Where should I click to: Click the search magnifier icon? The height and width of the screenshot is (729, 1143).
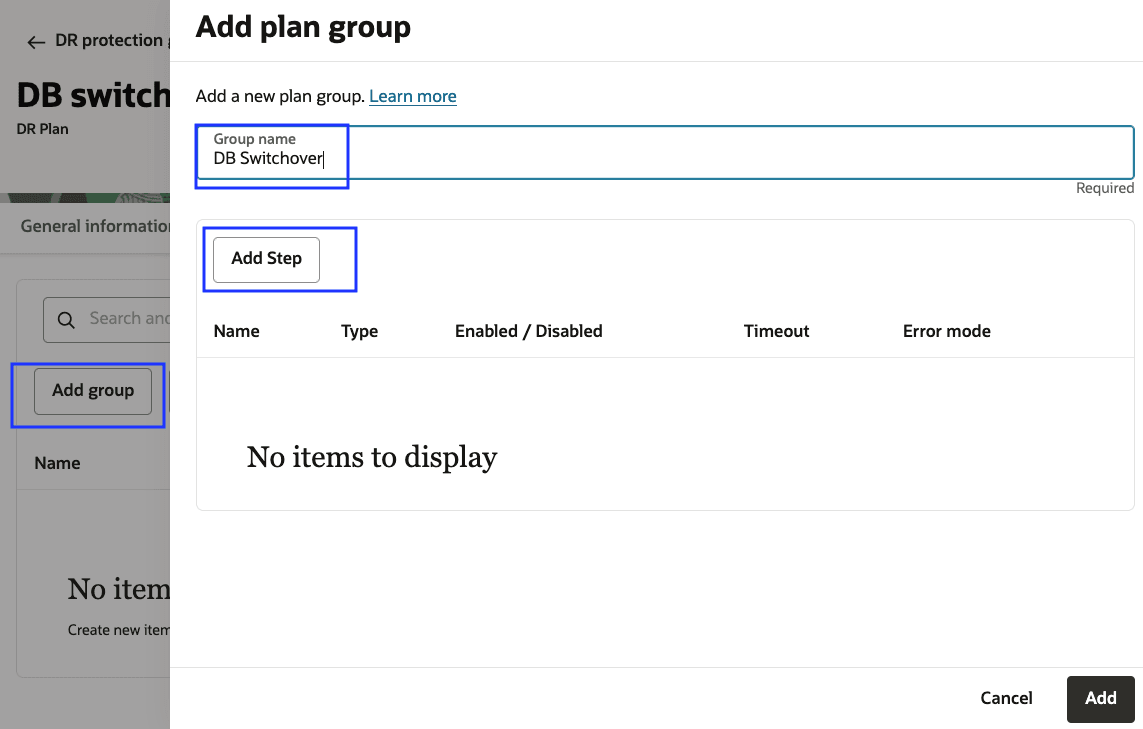(x=67, y=320)
